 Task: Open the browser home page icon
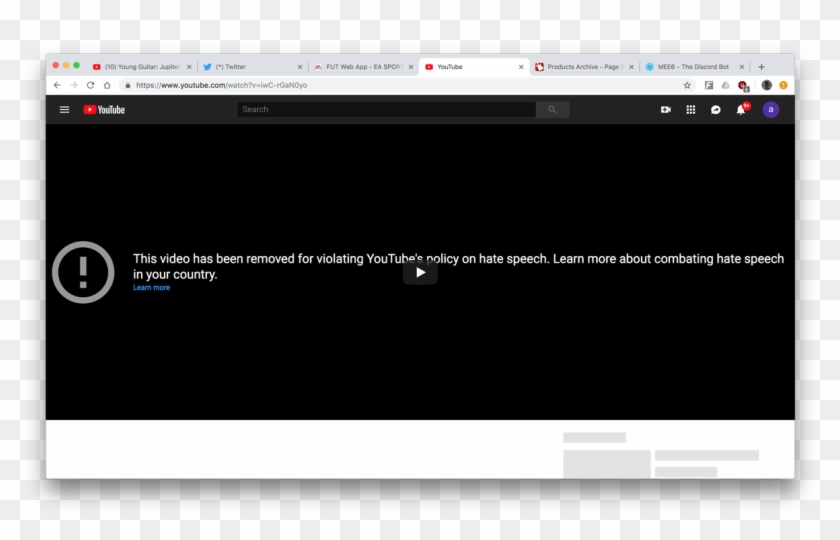tap(107, 85)
